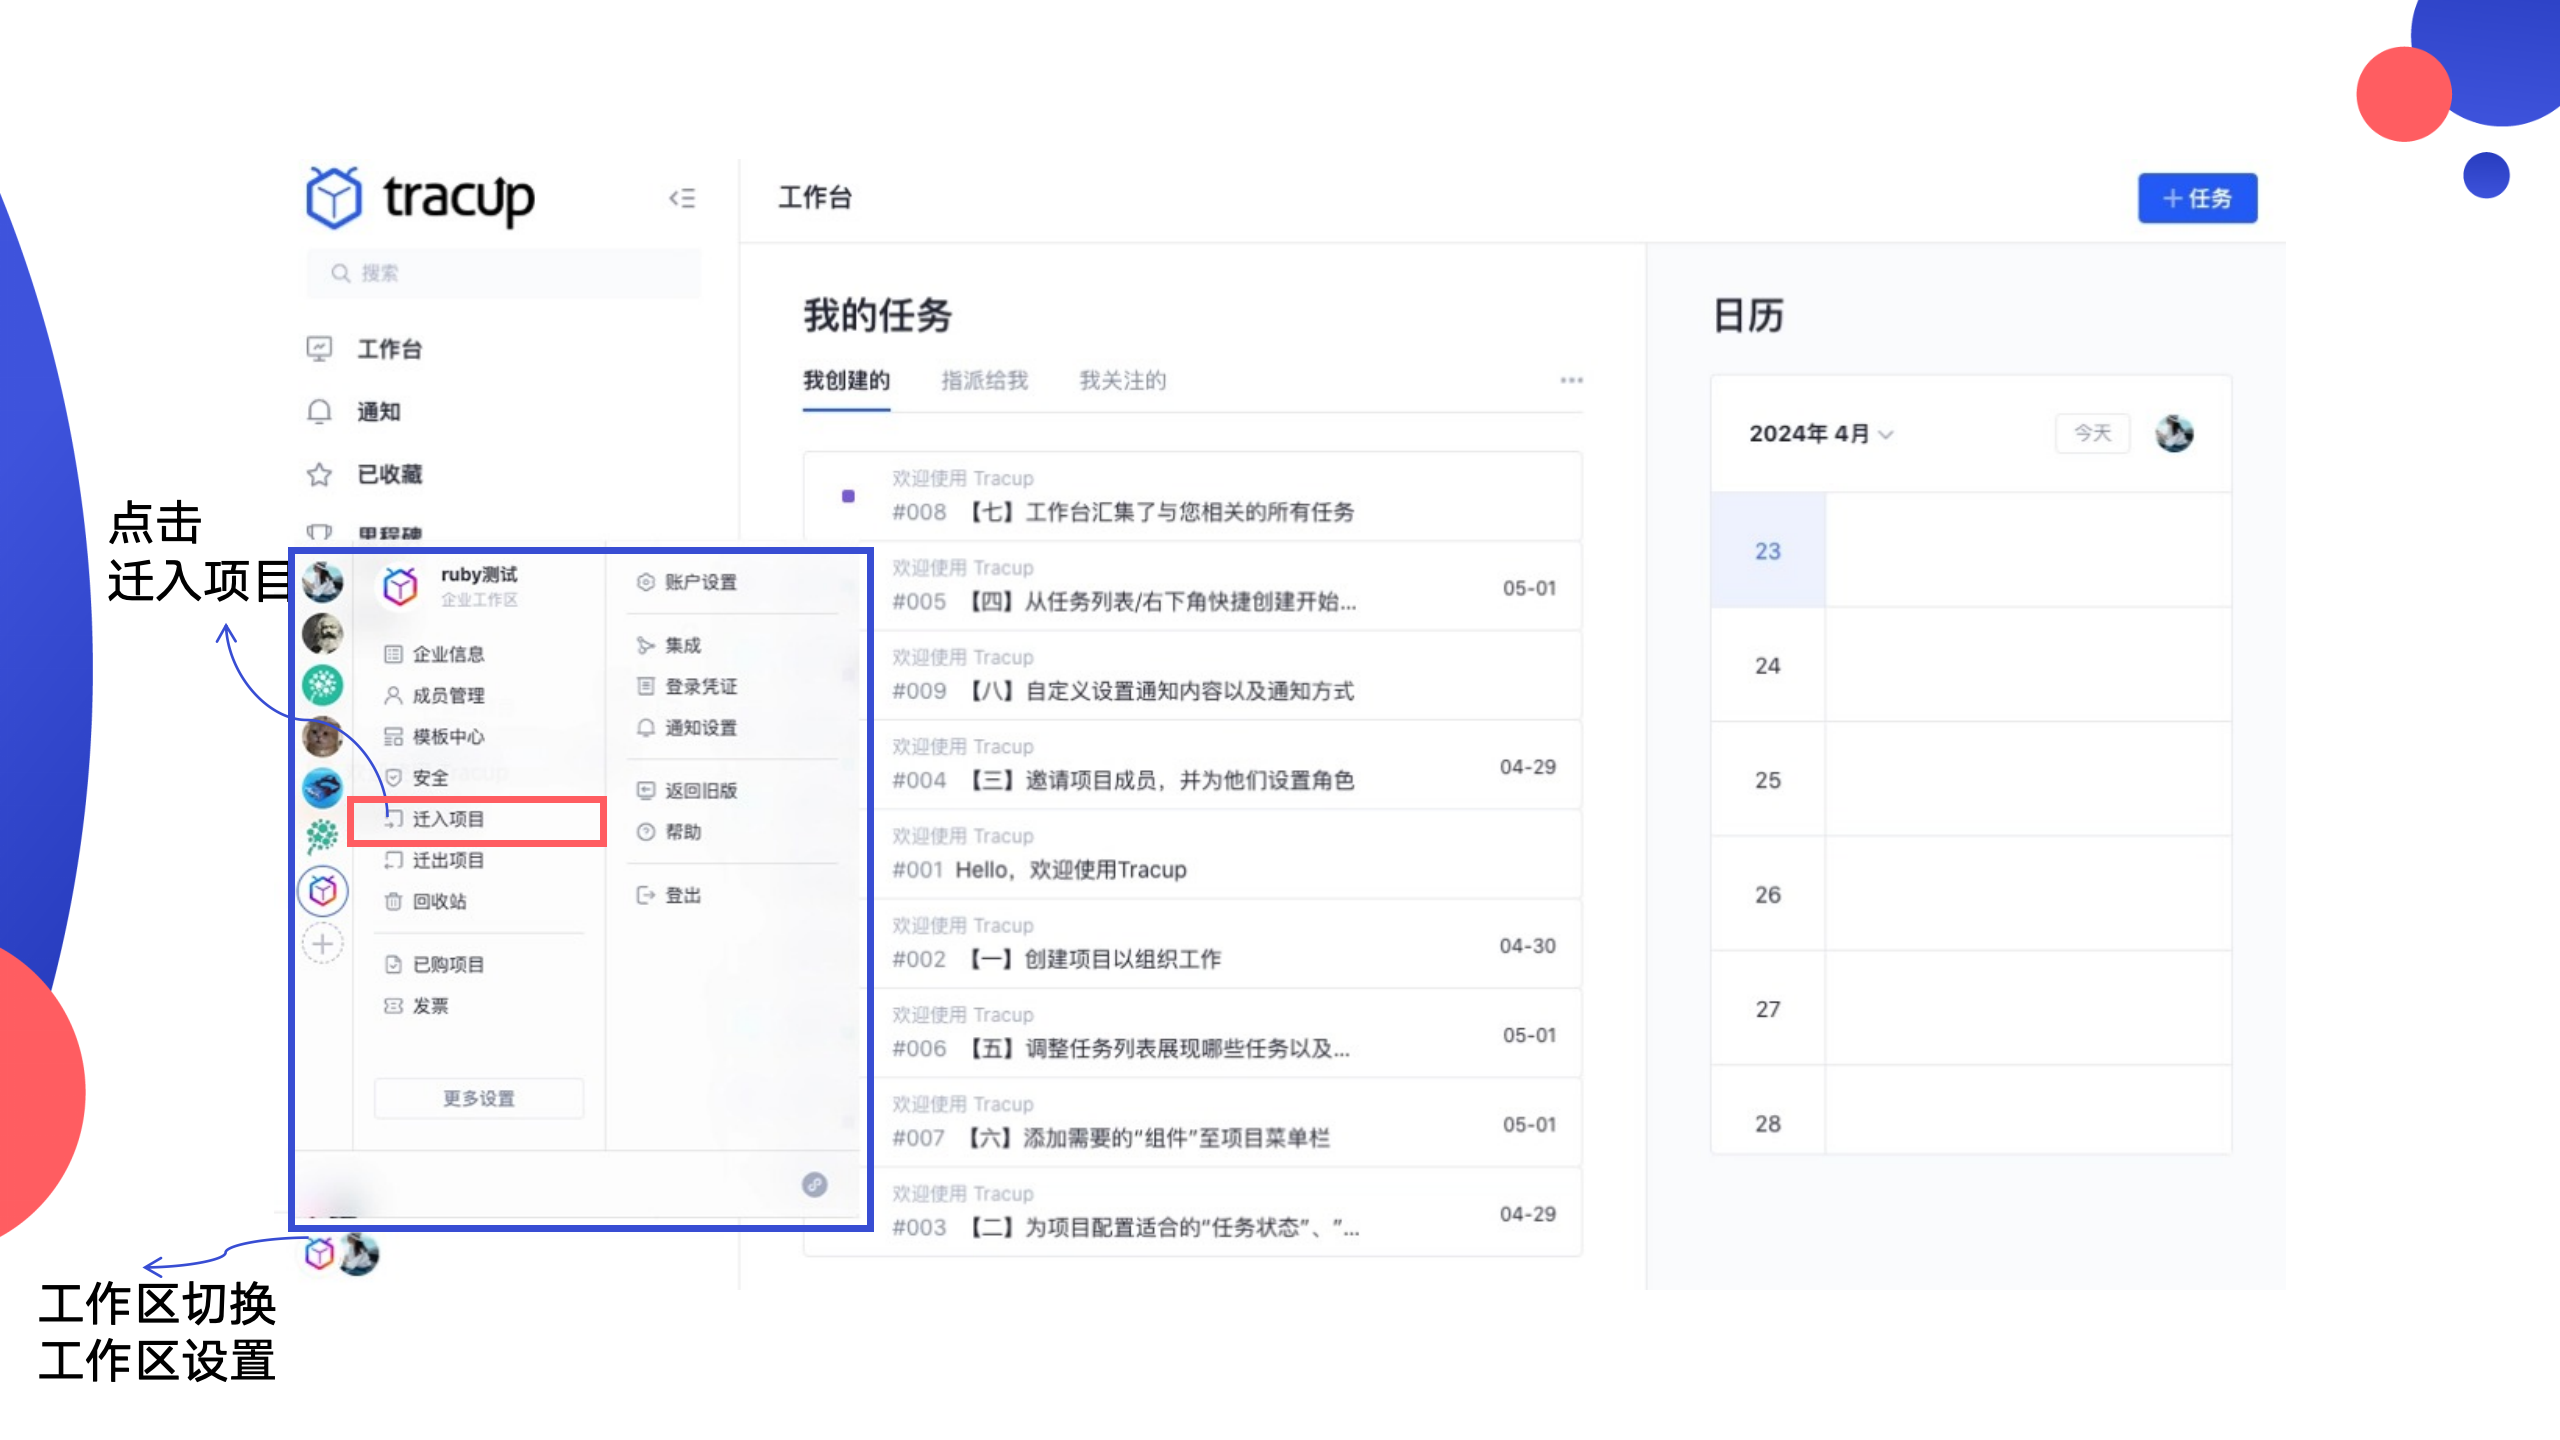
Task: Open the 2024年4月 month dropdown
Action: [x=1821, y=433]
